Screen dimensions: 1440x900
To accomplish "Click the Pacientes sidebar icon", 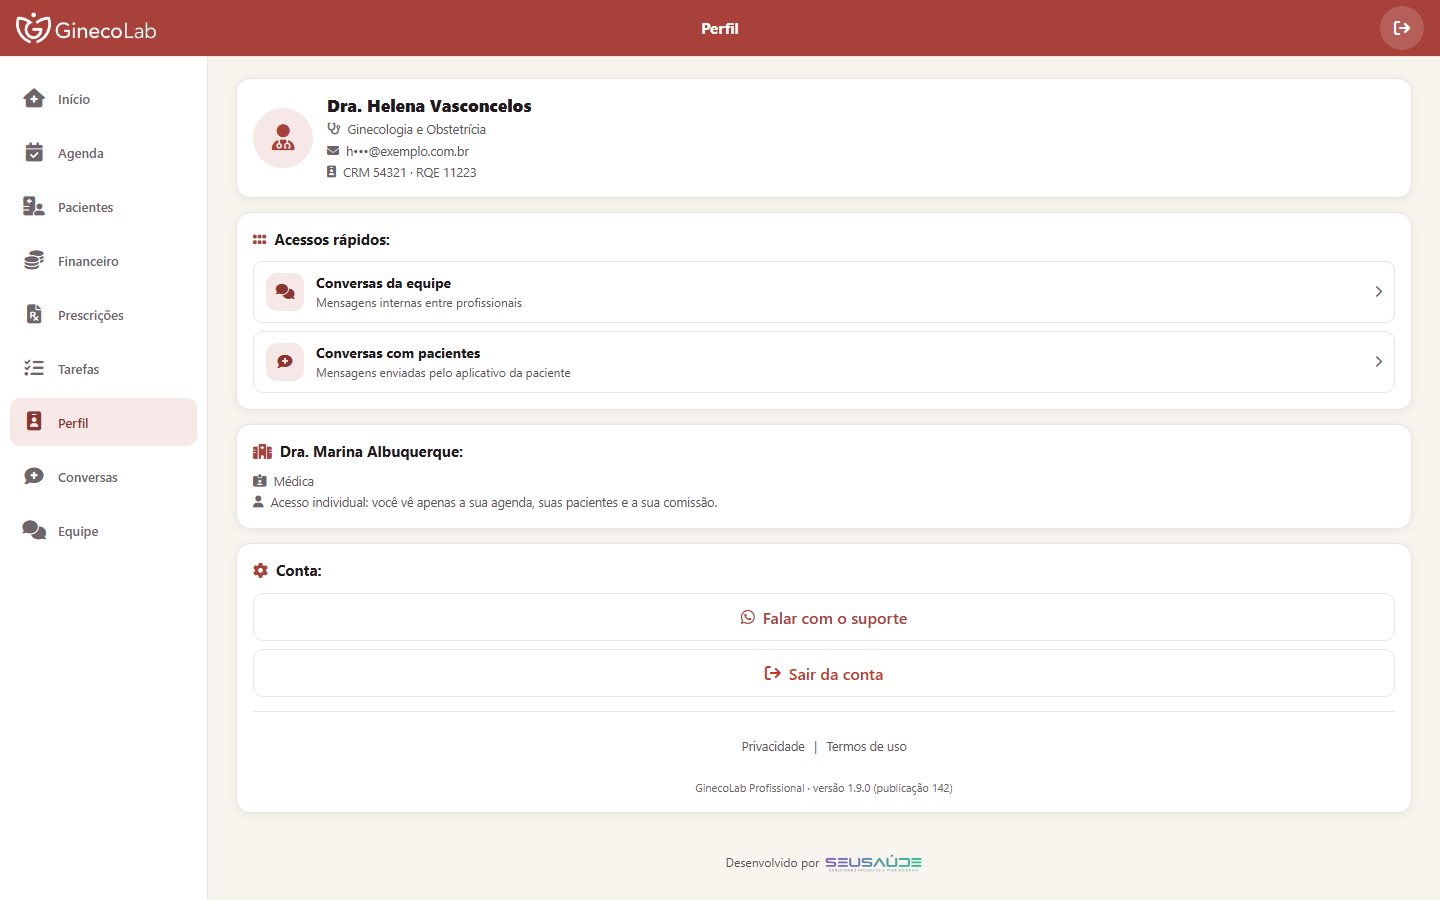I will pos(34,206).
